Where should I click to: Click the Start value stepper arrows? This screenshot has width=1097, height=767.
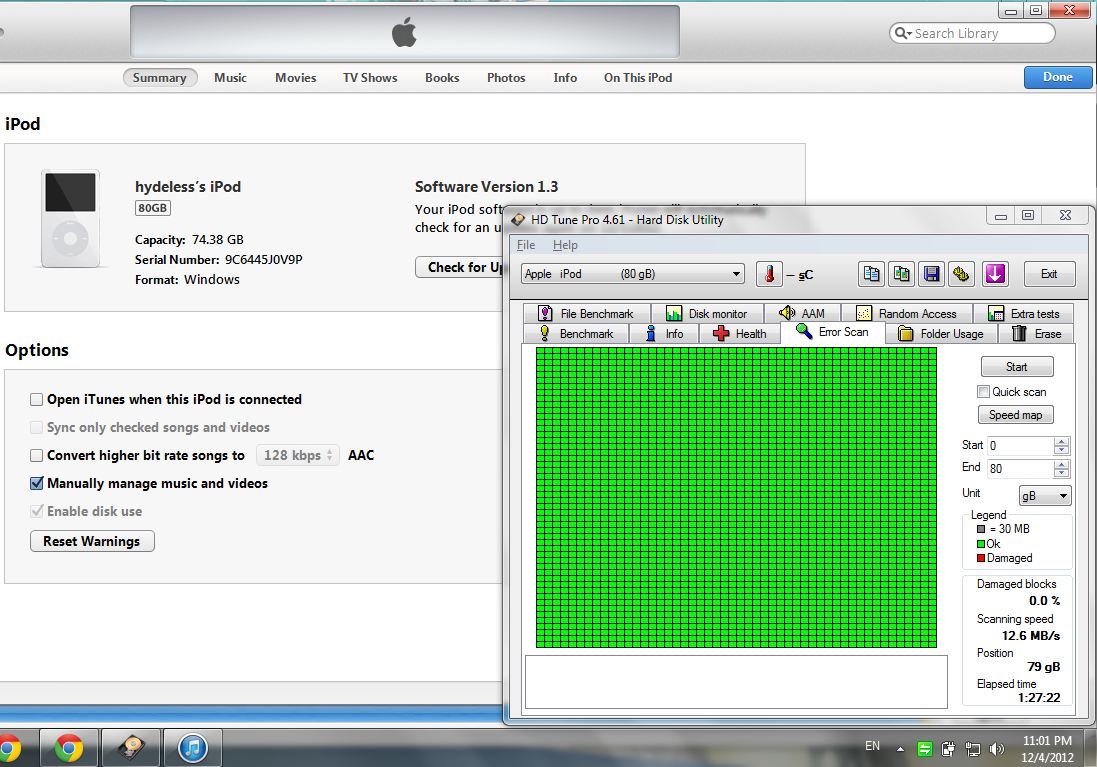point(1061,446)
